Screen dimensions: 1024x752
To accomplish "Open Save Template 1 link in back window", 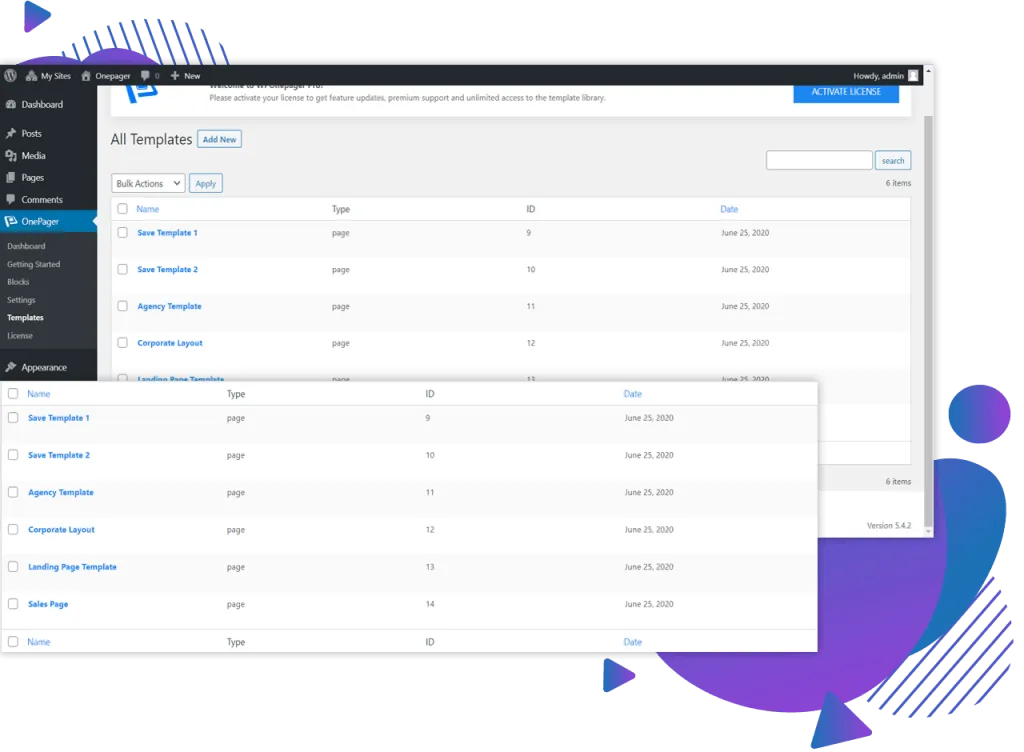I will [x=167, y=232].
